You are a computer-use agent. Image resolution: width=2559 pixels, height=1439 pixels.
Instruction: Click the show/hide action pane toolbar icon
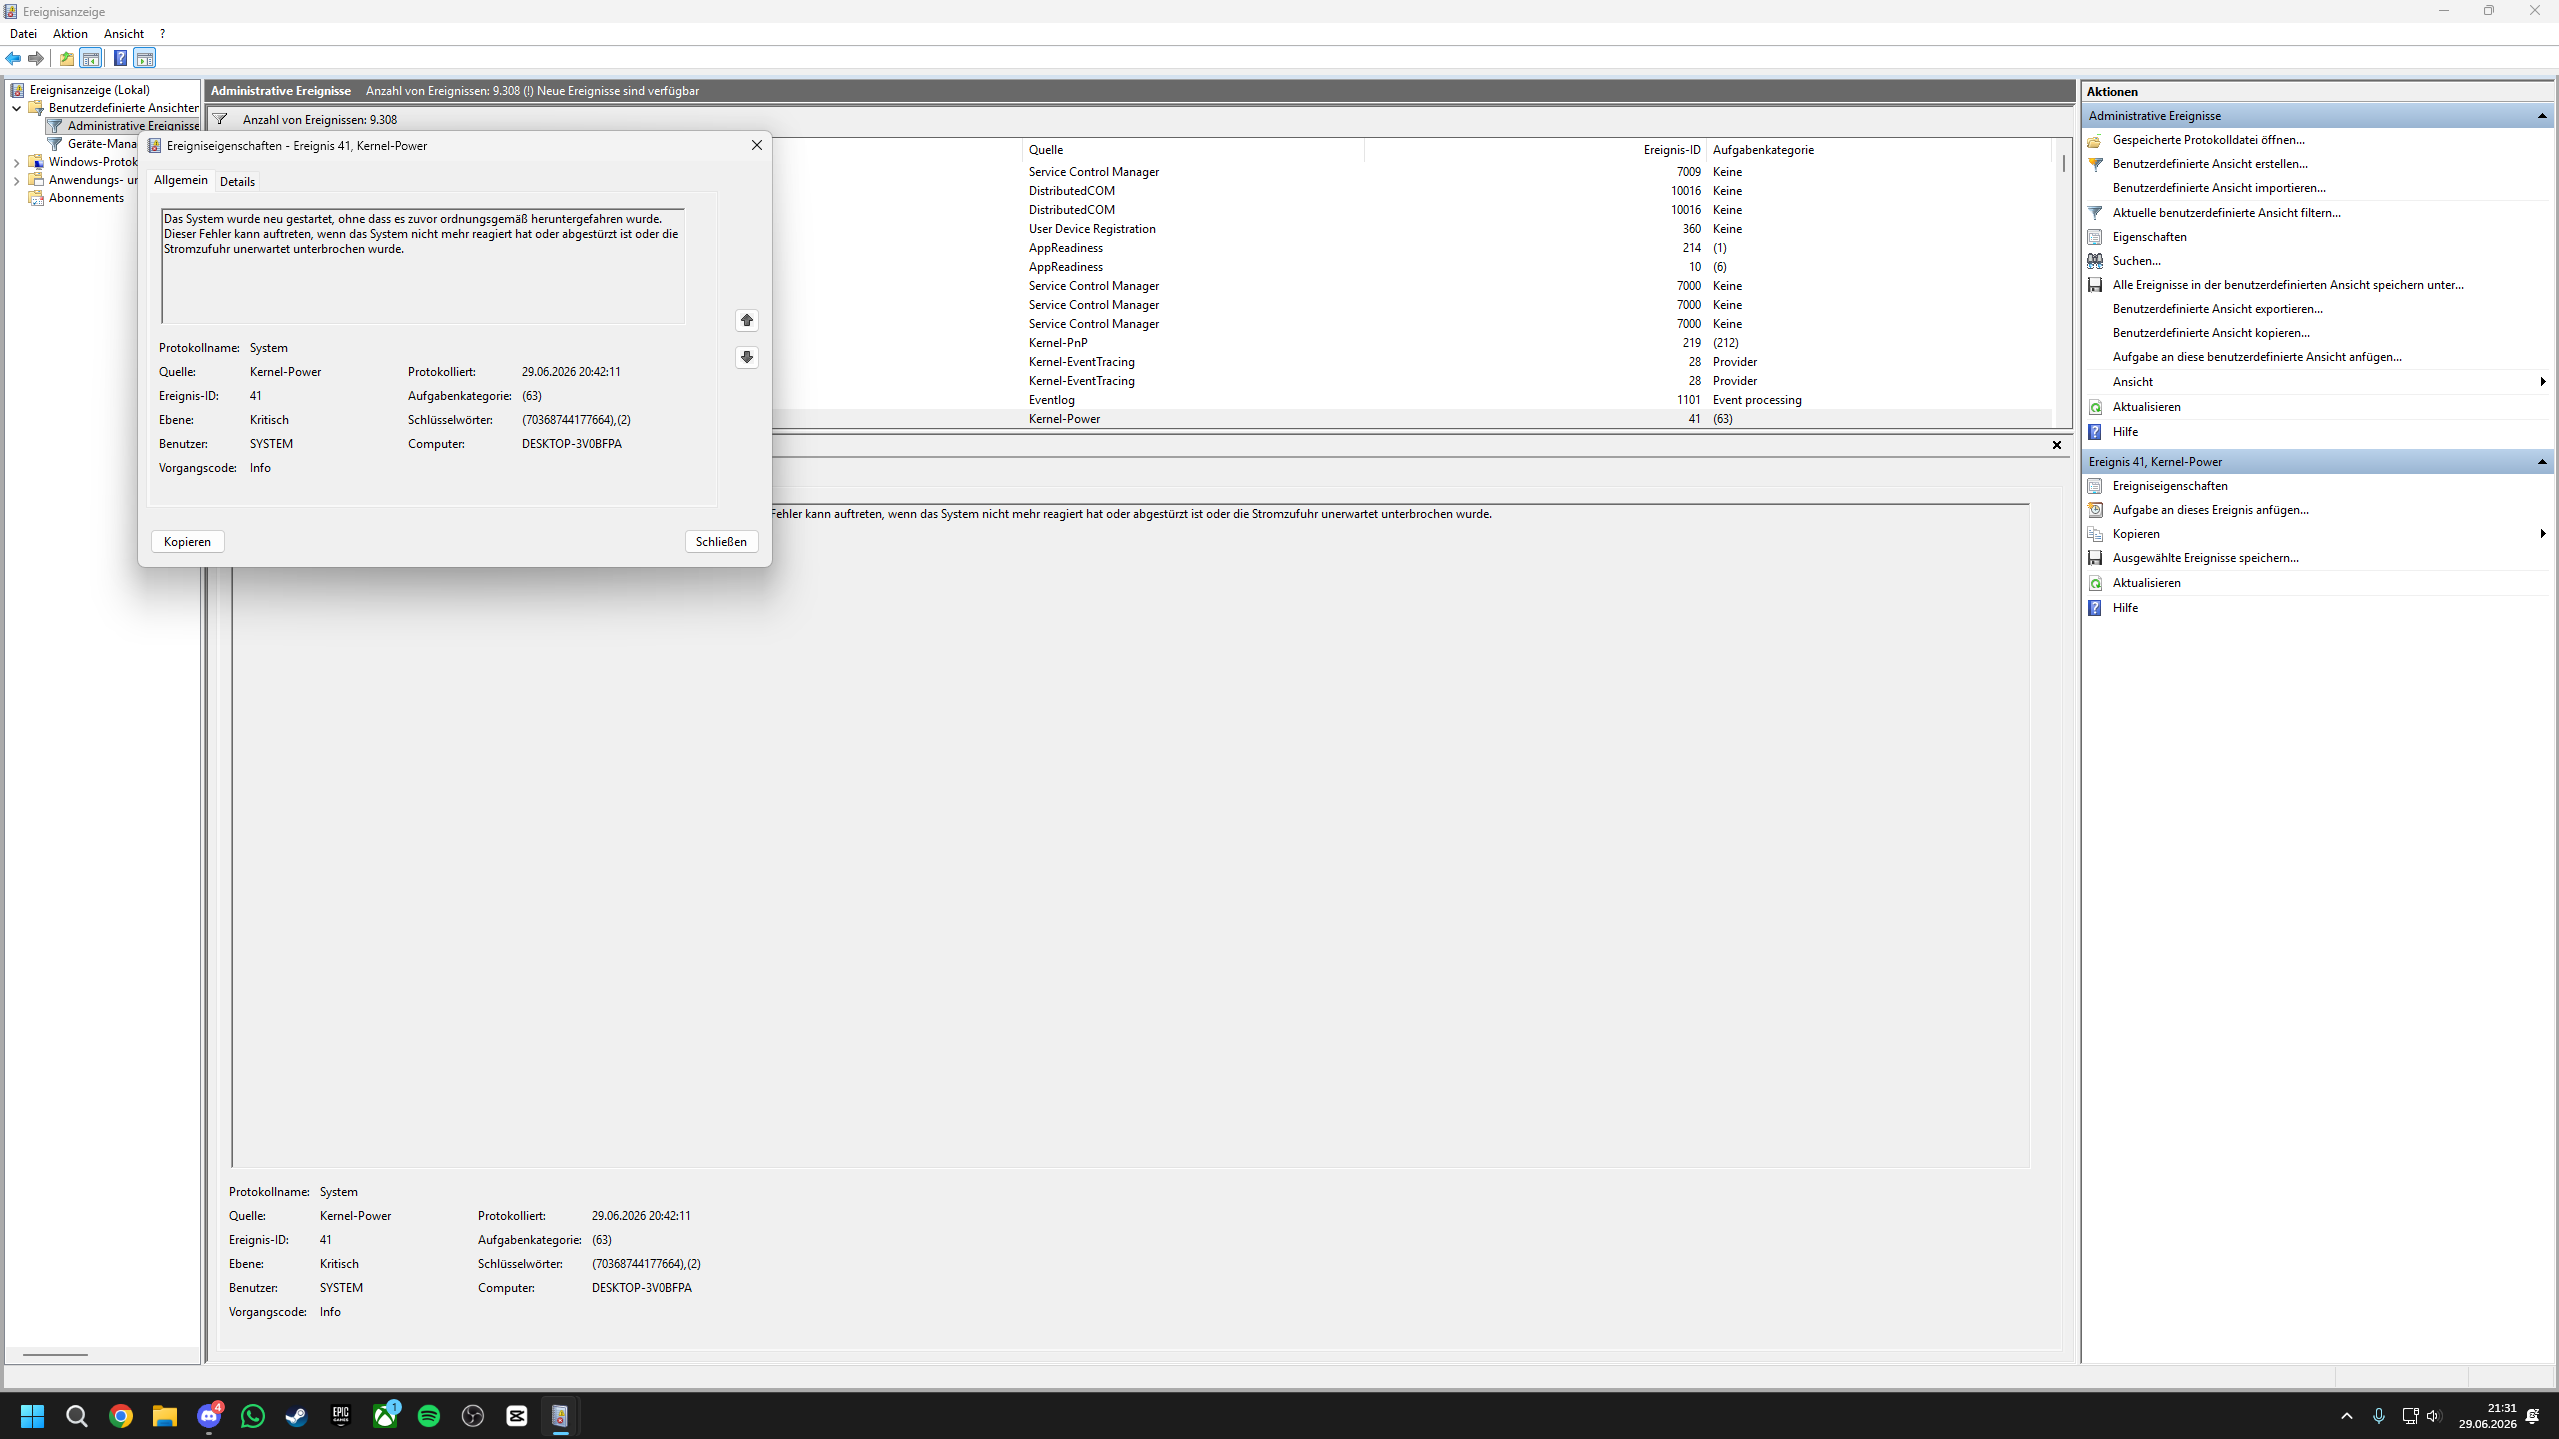(x=145, y=58)
